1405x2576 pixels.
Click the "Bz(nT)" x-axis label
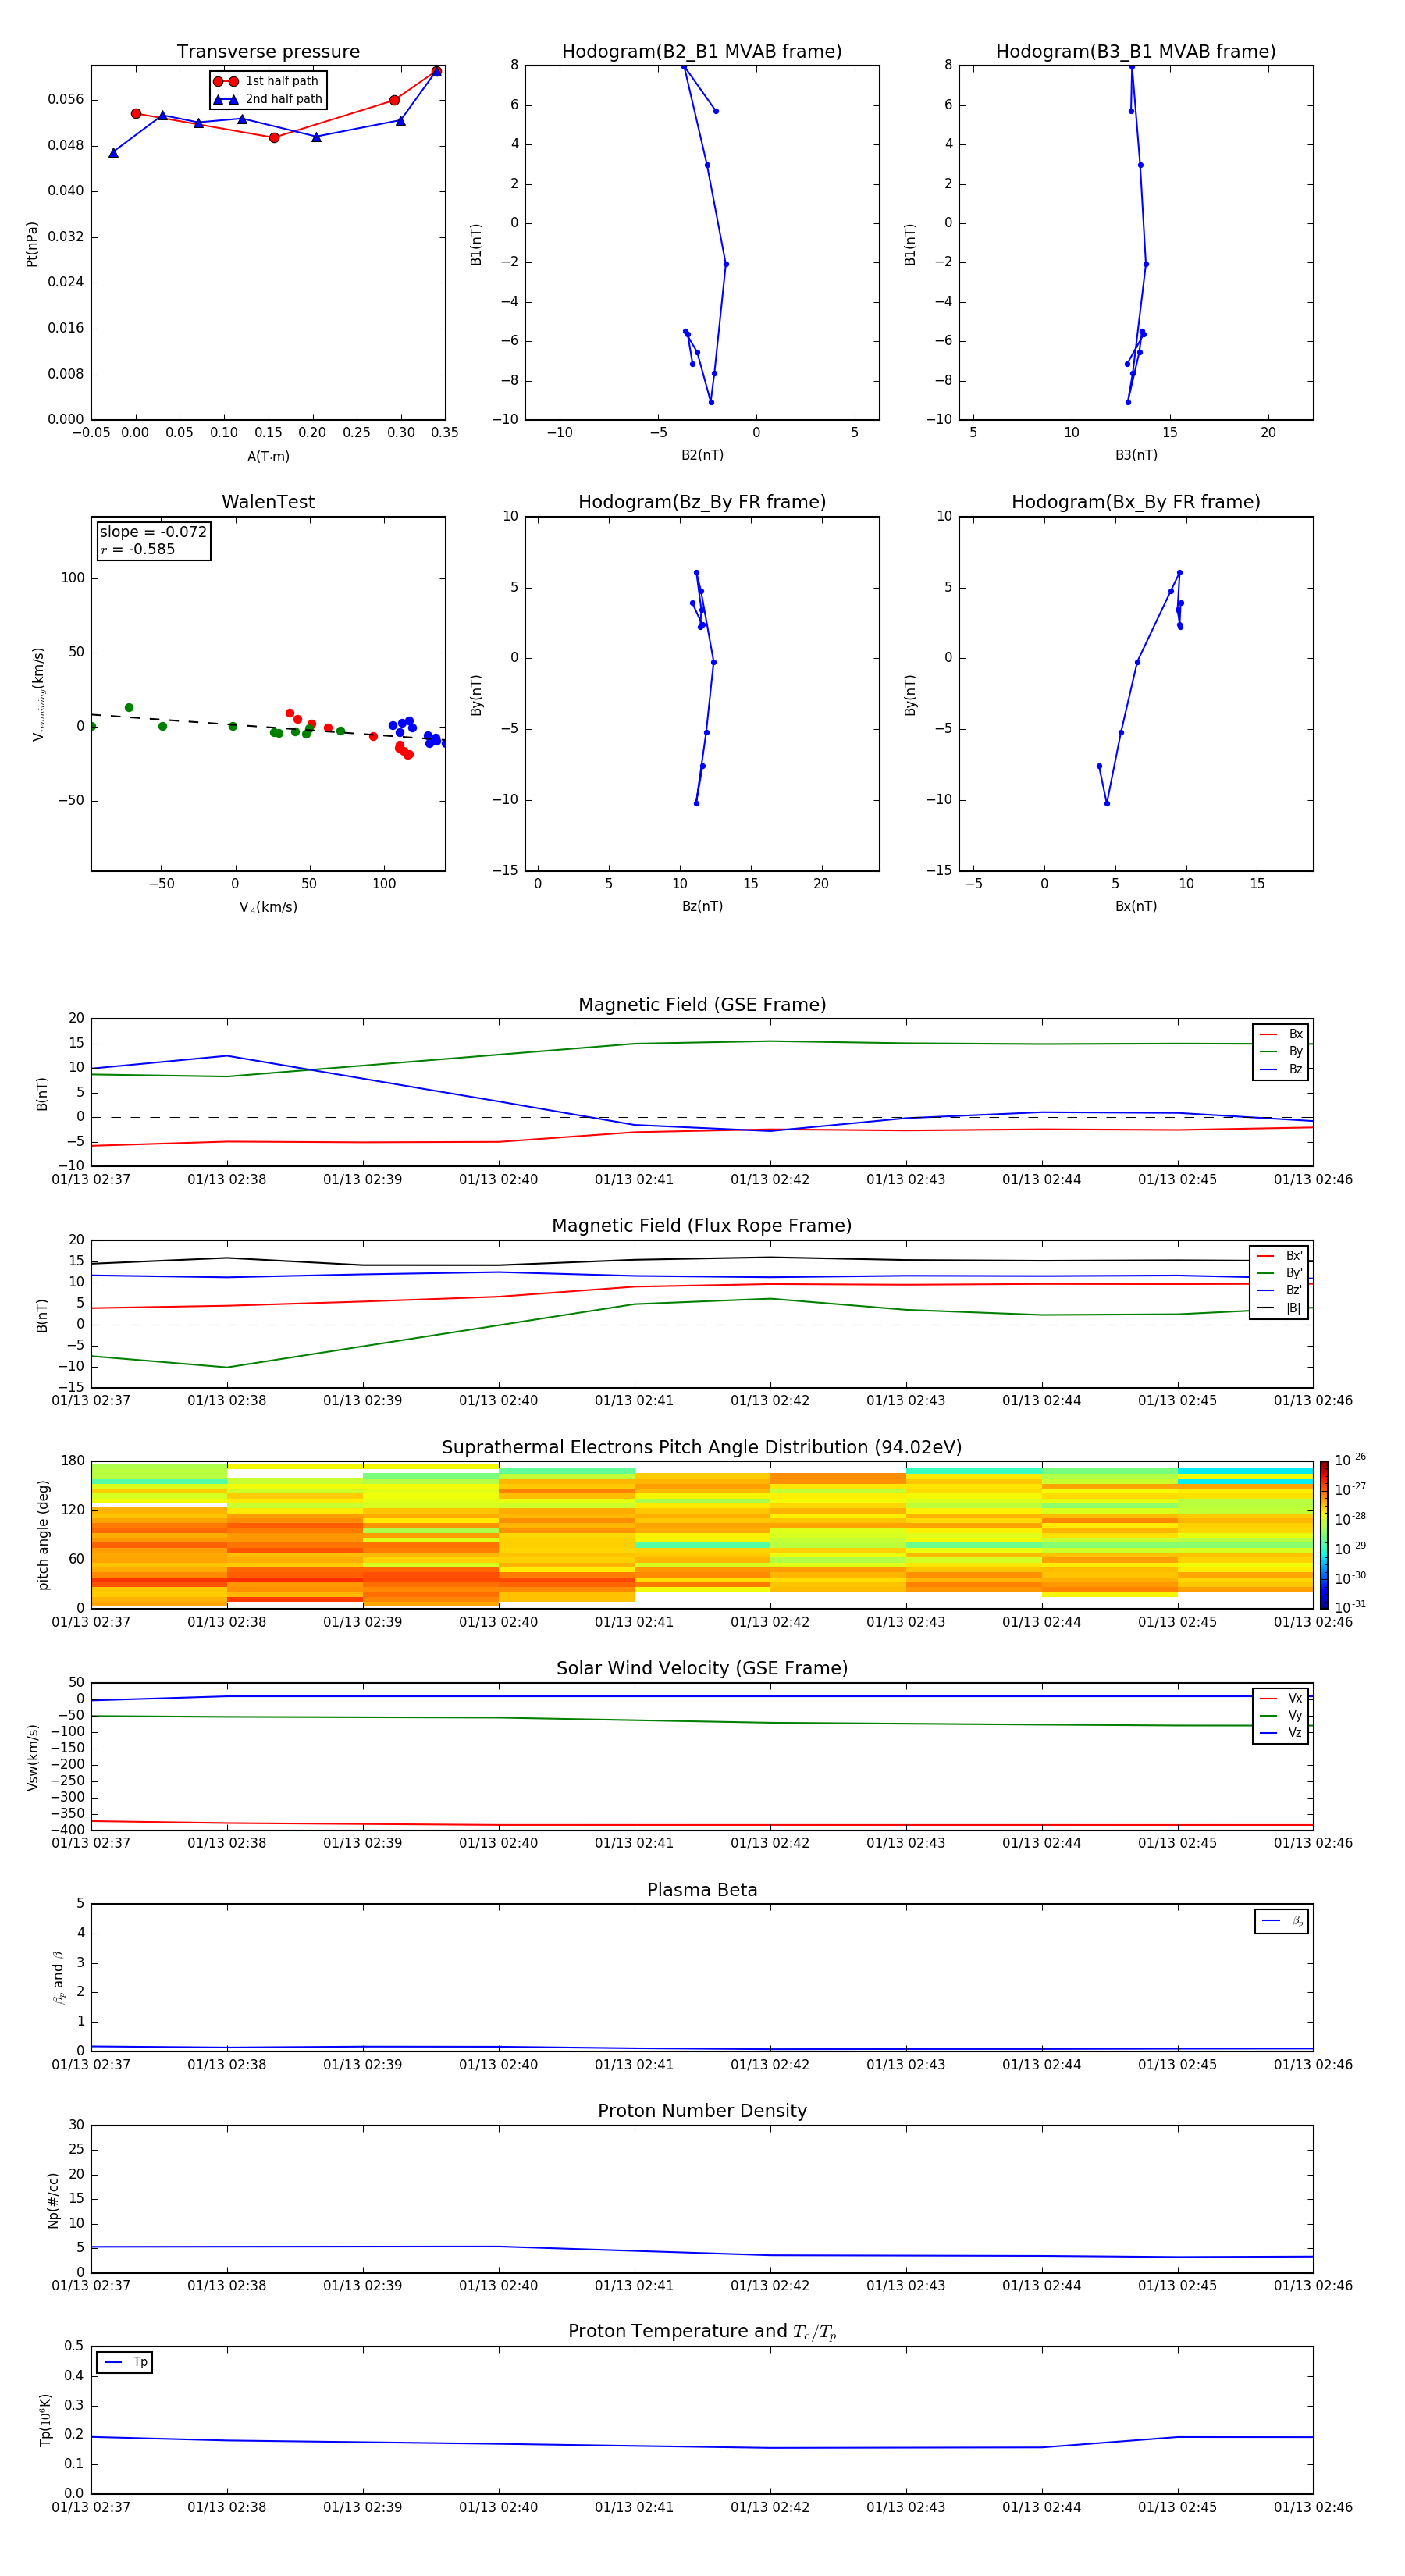[702, 906]
